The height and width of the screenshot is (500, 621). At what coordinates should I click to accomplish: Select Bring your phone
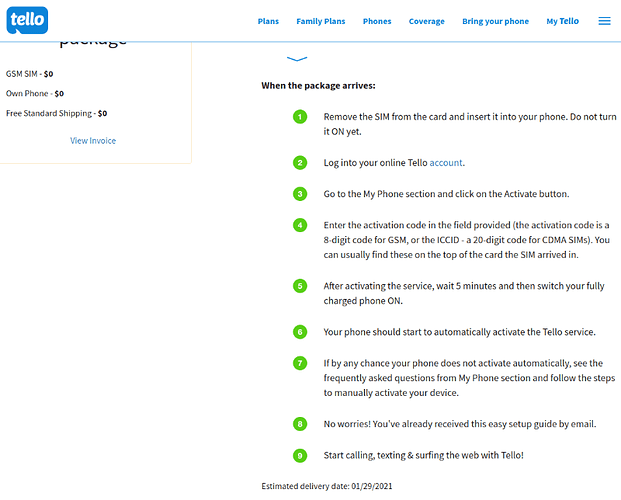[x=495, y=21]
